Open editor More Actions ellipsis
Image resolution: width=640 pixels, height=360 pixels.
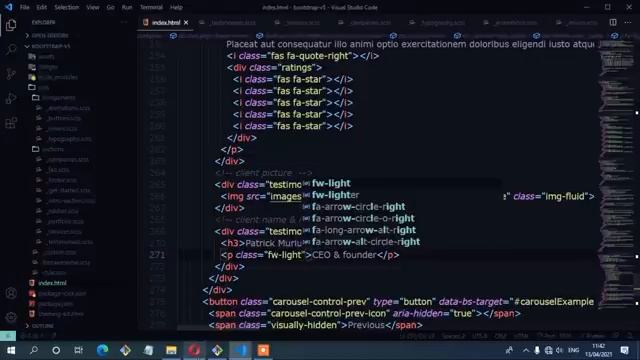click(x=628, y=22)
